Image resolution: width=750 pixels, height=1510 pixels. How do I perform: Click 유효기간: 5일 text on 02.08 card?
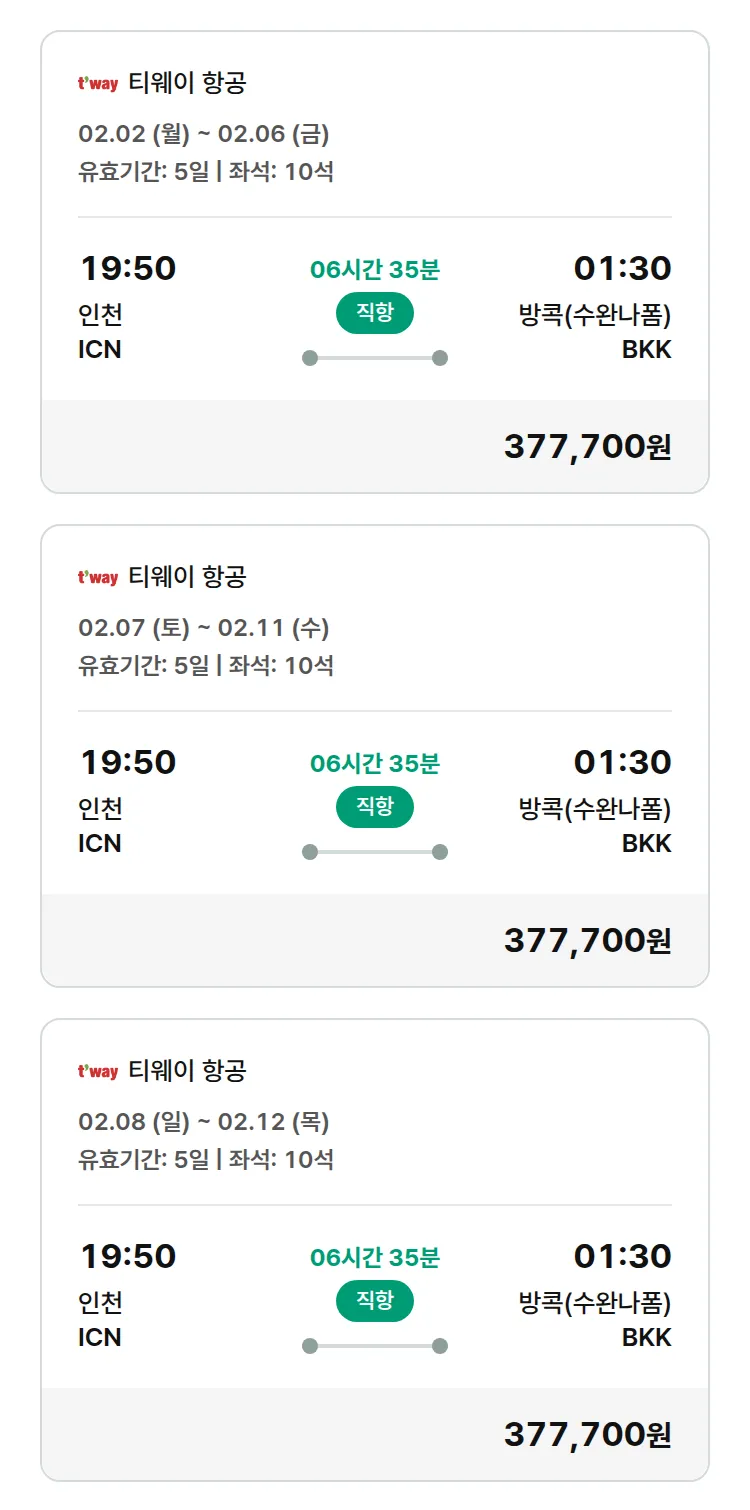point(144,1160)
